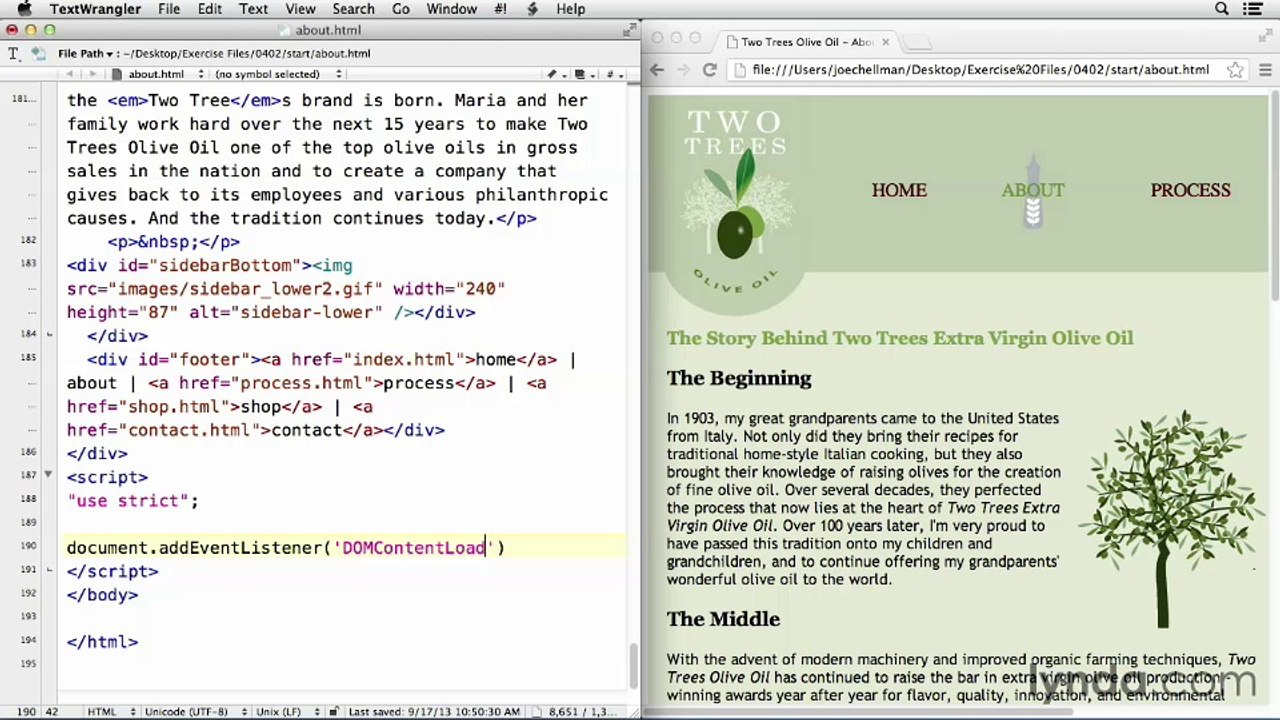The height and width of the screenshot is (720, 1280).
Task: Open the #! menu
Action: click(500, 9)
